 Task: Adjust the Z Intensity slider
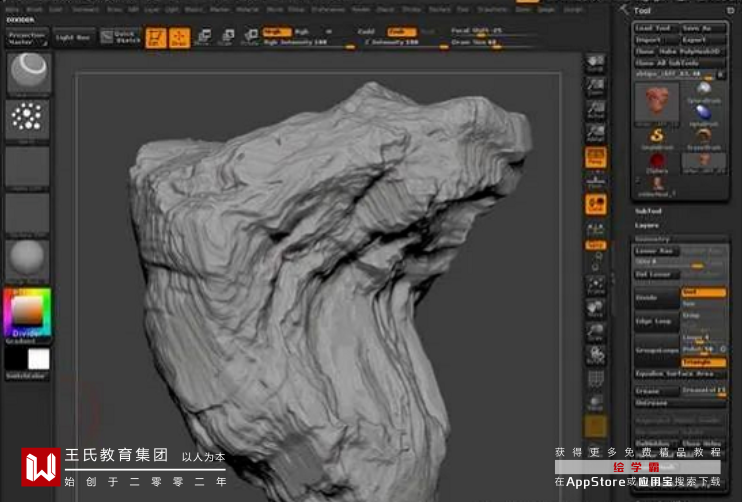[x=406, y=43]
